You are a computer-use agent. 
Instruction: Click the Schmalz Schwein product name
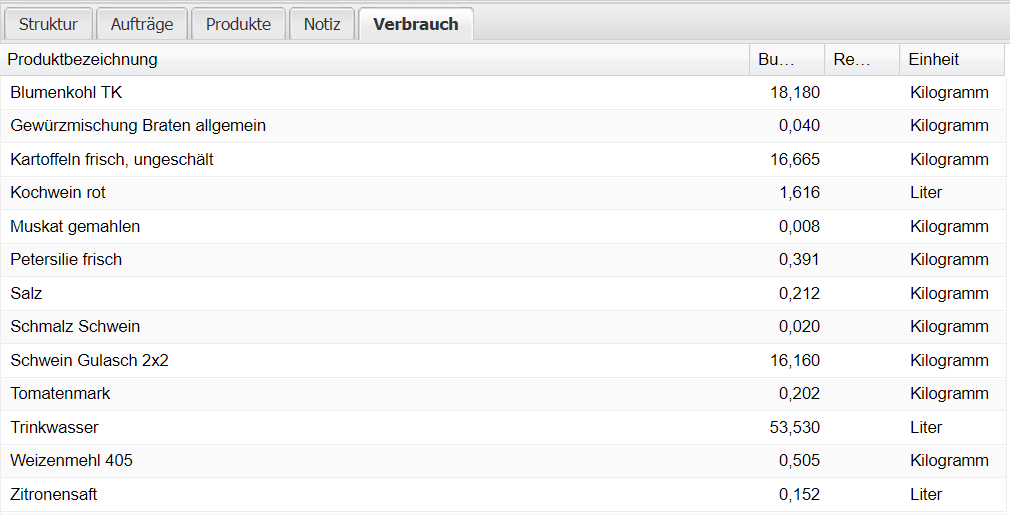pos(75,327)
